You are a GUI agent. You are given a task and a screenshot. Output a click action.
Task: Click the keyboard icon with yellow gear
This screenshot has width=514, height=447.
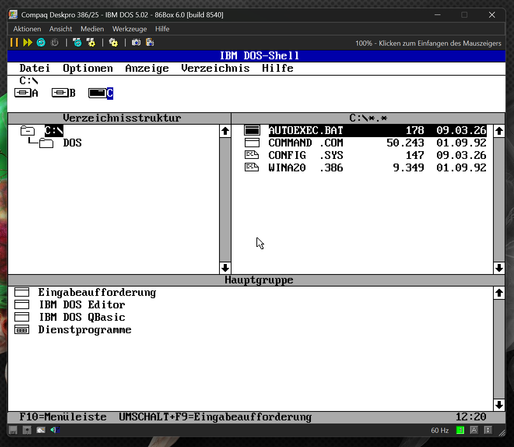[91, 43]
